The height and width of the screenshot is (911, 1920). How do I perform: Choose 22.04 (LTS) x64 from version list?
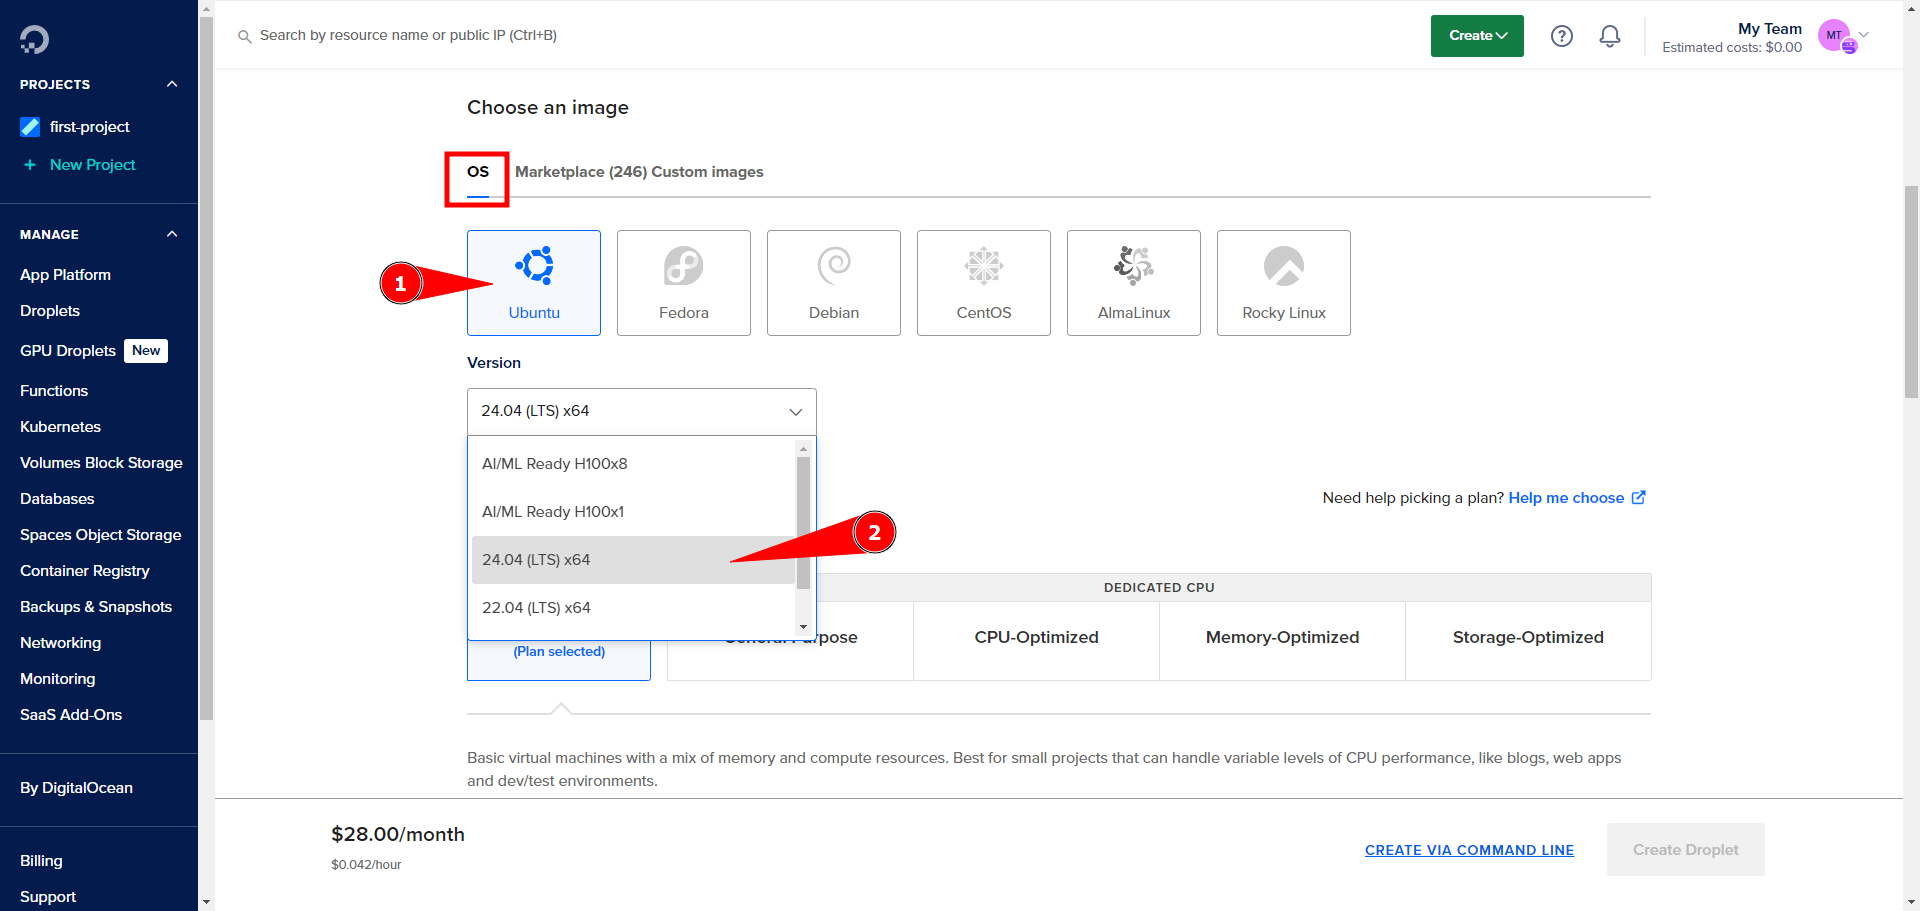pos(536,608)
